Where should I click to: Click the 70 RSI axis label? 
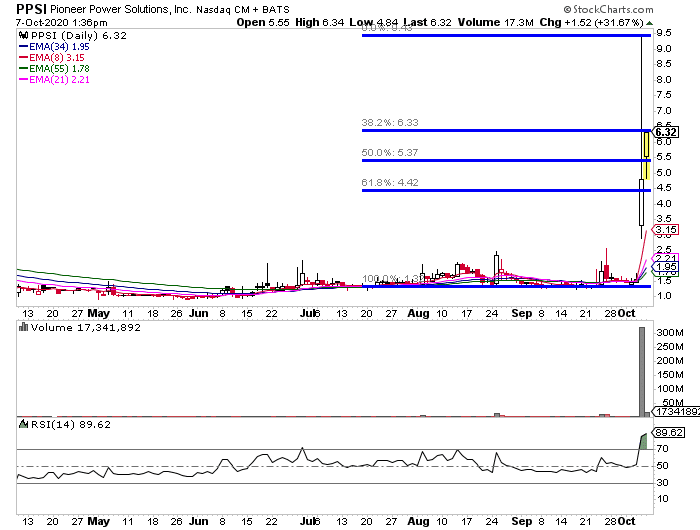pos(662,449)
